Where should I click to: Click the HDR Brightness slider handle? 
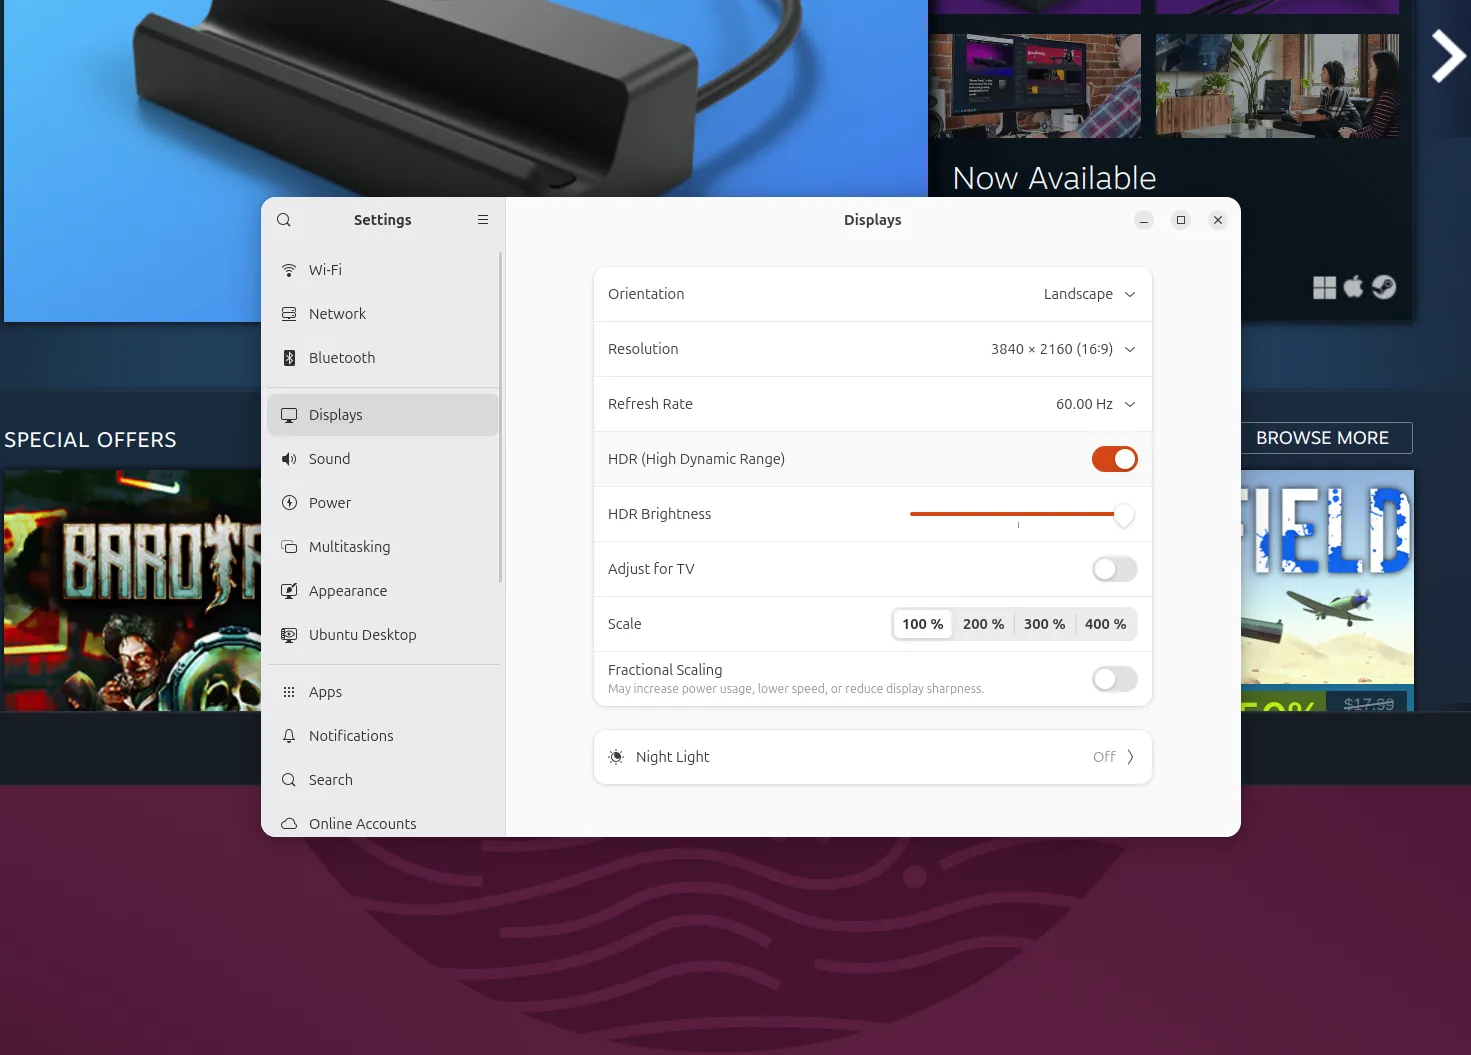(1124, 514)
